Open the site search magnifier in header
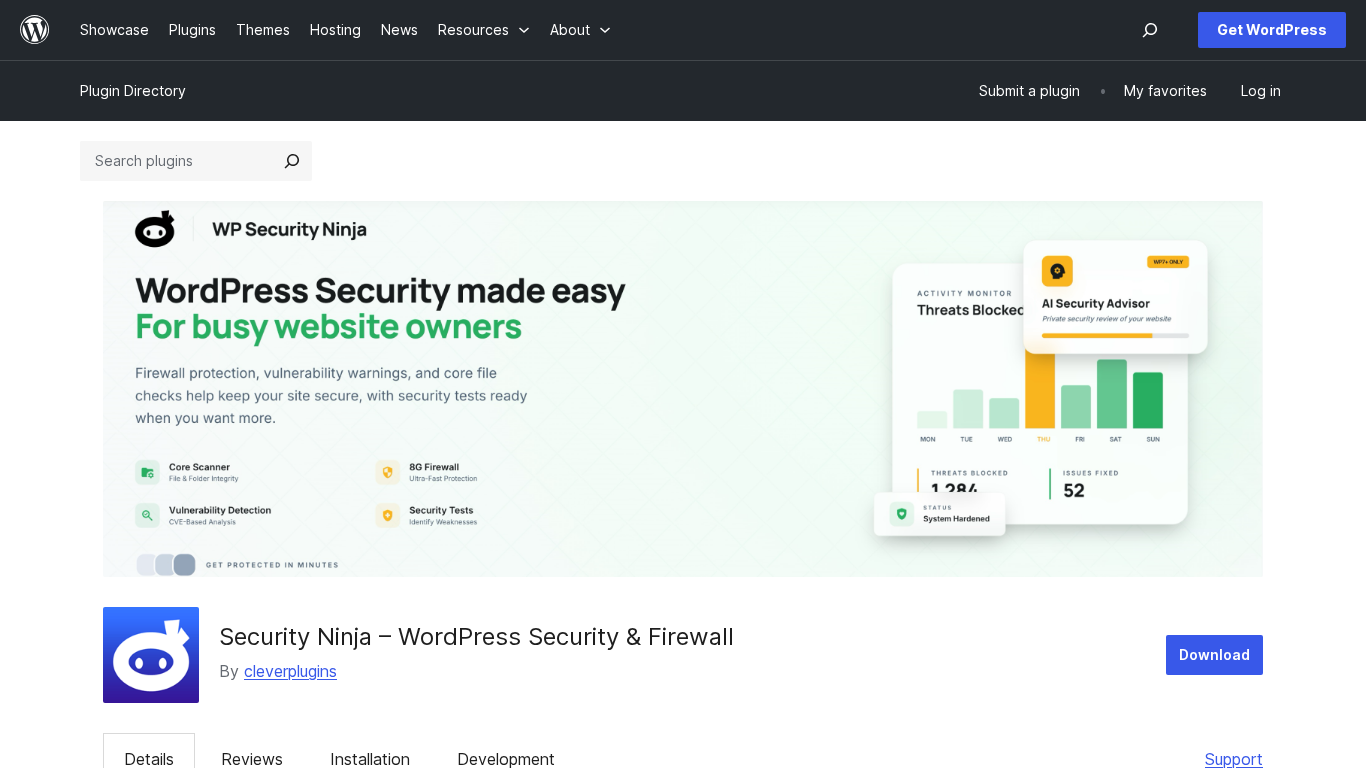The image size is (1366, 768). [x=1150, y=30]
